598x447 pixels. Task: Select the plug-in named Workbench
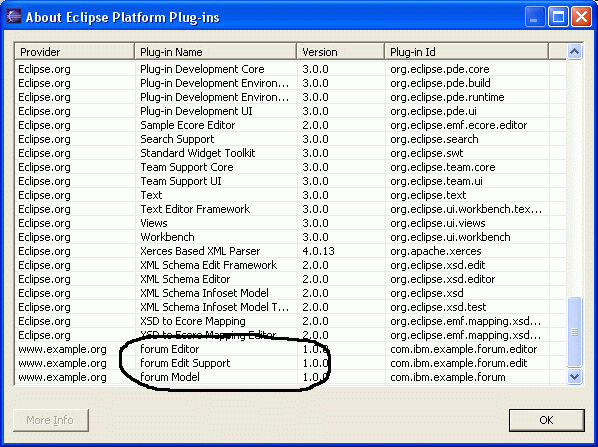pyautogui.click(x=290, y=237)
